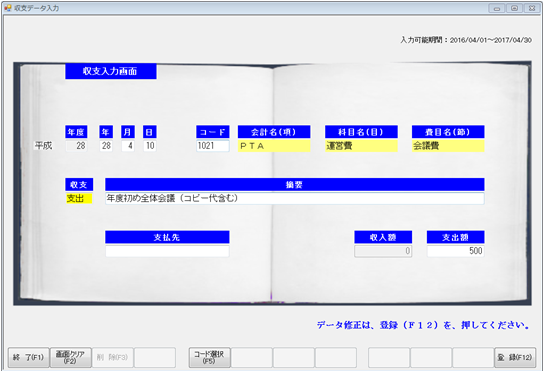The image size is (544, 372).
Task: Click the 収支入力画面 header label
Action: tap(111, 71)
